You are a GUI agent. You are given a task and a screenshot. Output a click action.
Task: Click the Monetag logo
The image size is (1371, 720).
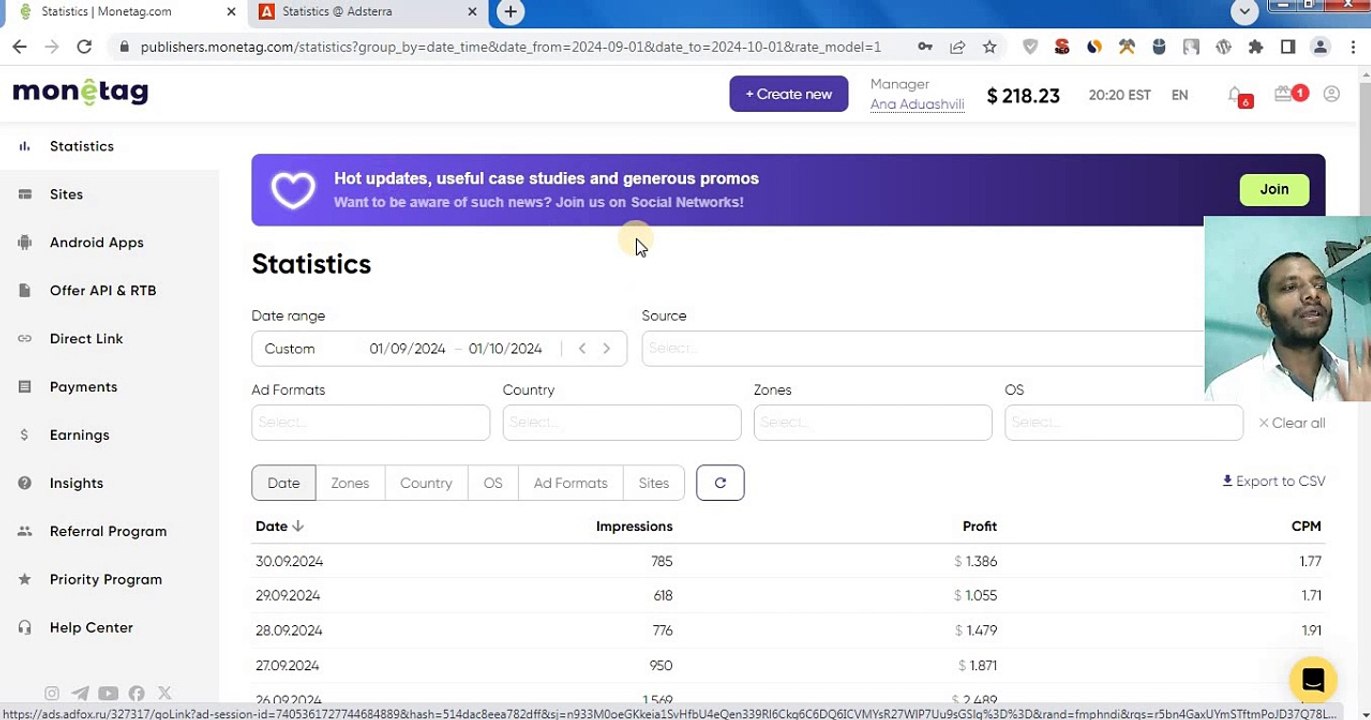(x=80, y=92)
